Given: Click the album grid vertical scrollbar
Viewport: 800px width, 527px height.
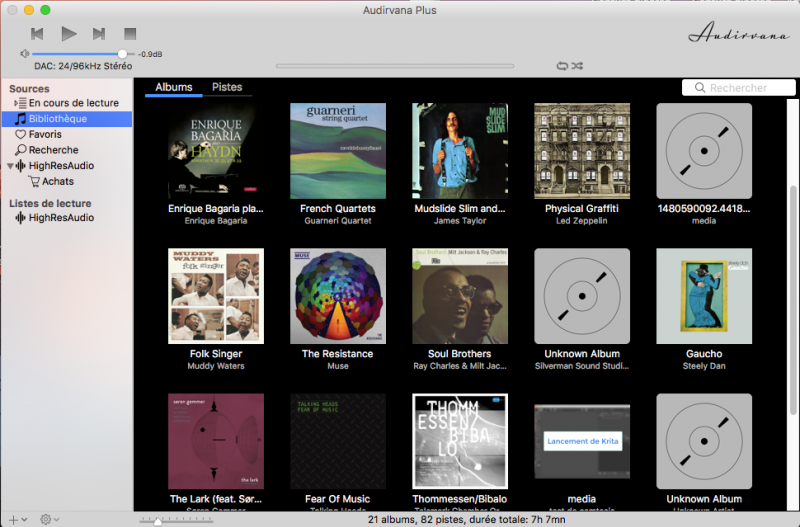Looking at the screenshot, I should click(793, 301).
